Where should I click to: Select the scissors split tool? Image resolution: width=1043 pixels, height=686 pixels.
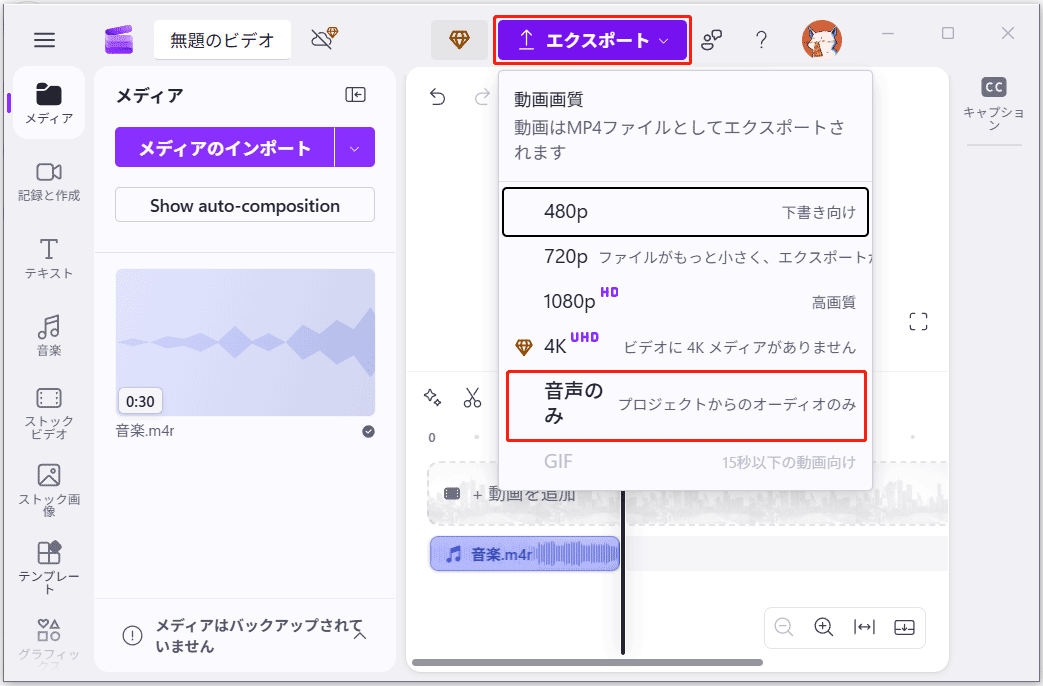click(x=473, y=398)
